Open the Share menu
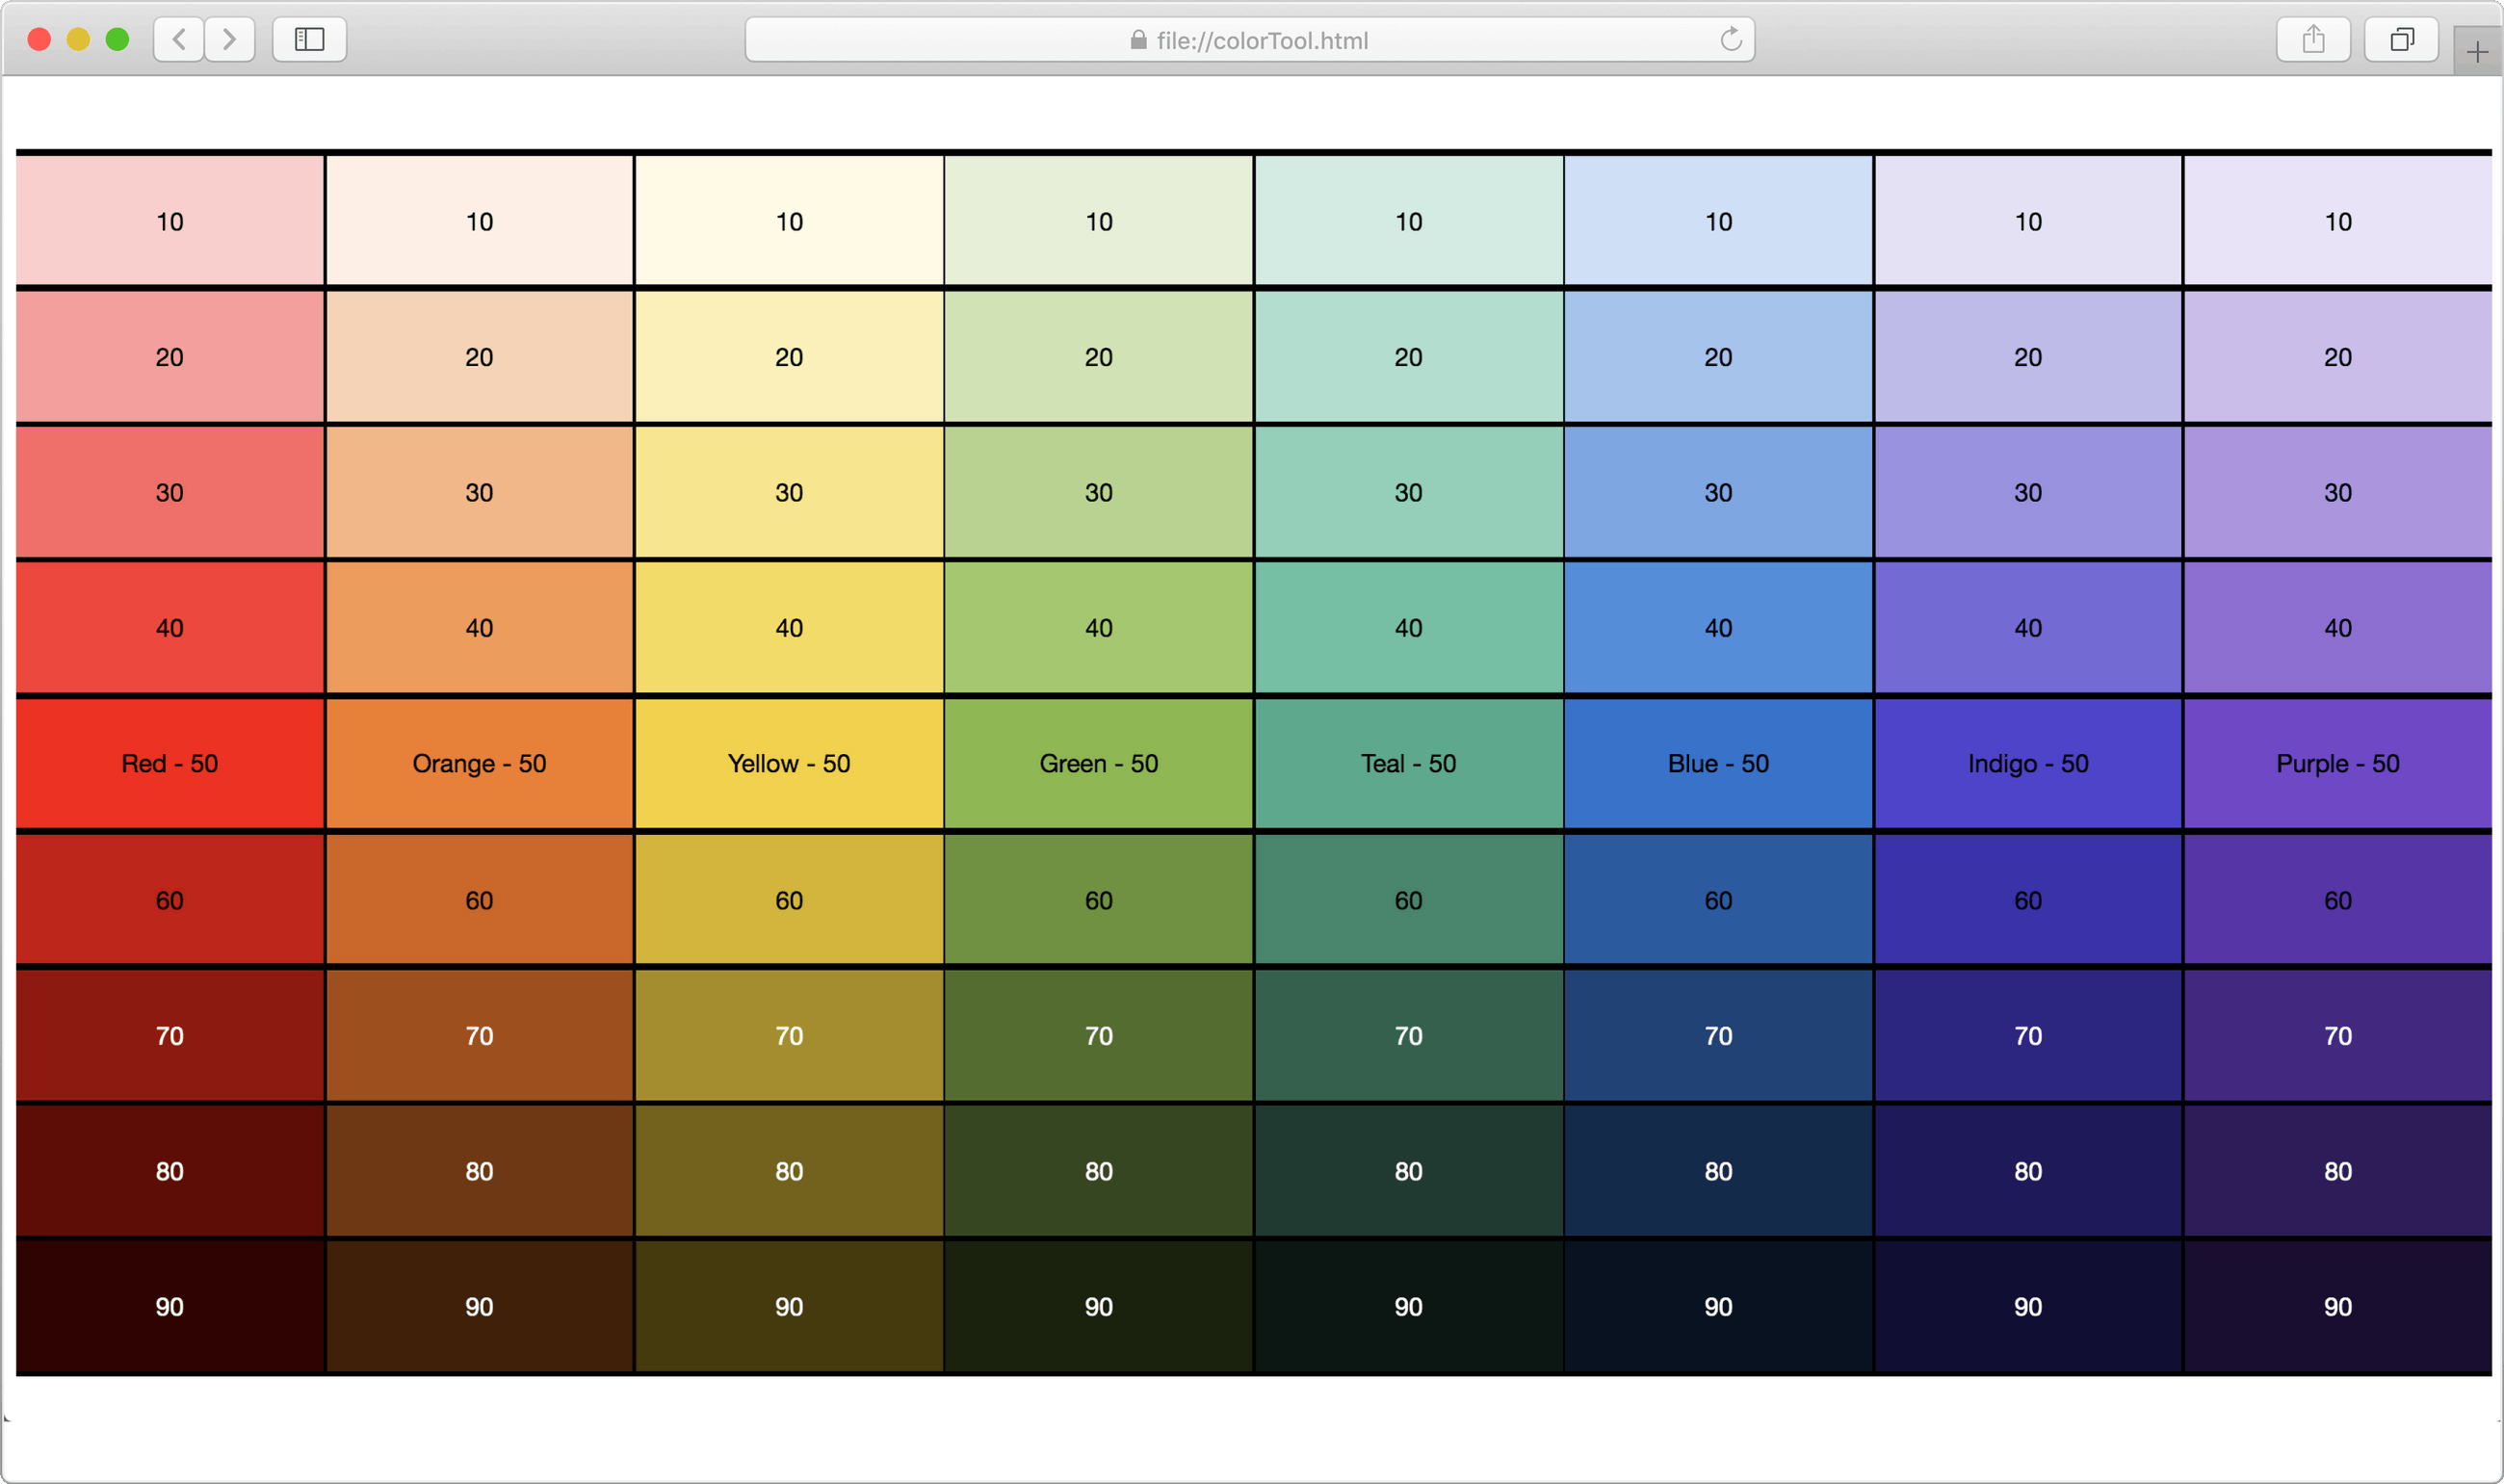Viewport: 2504px width, 1484px height. click(x=2313, y=40)
